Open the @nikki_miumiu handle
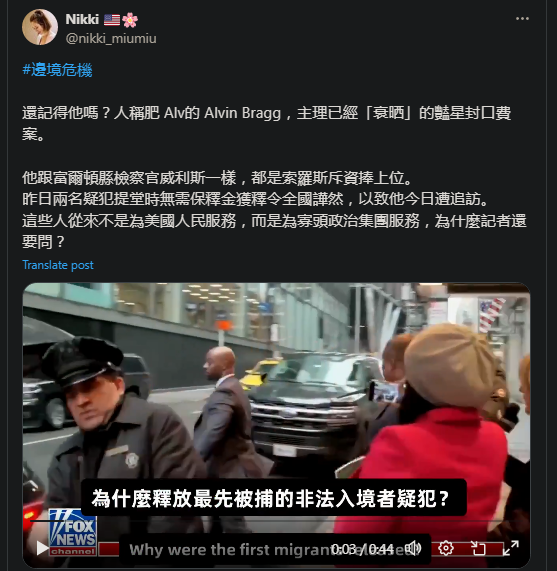This screenshot has width=557, height=571. [x=111, y=38]
